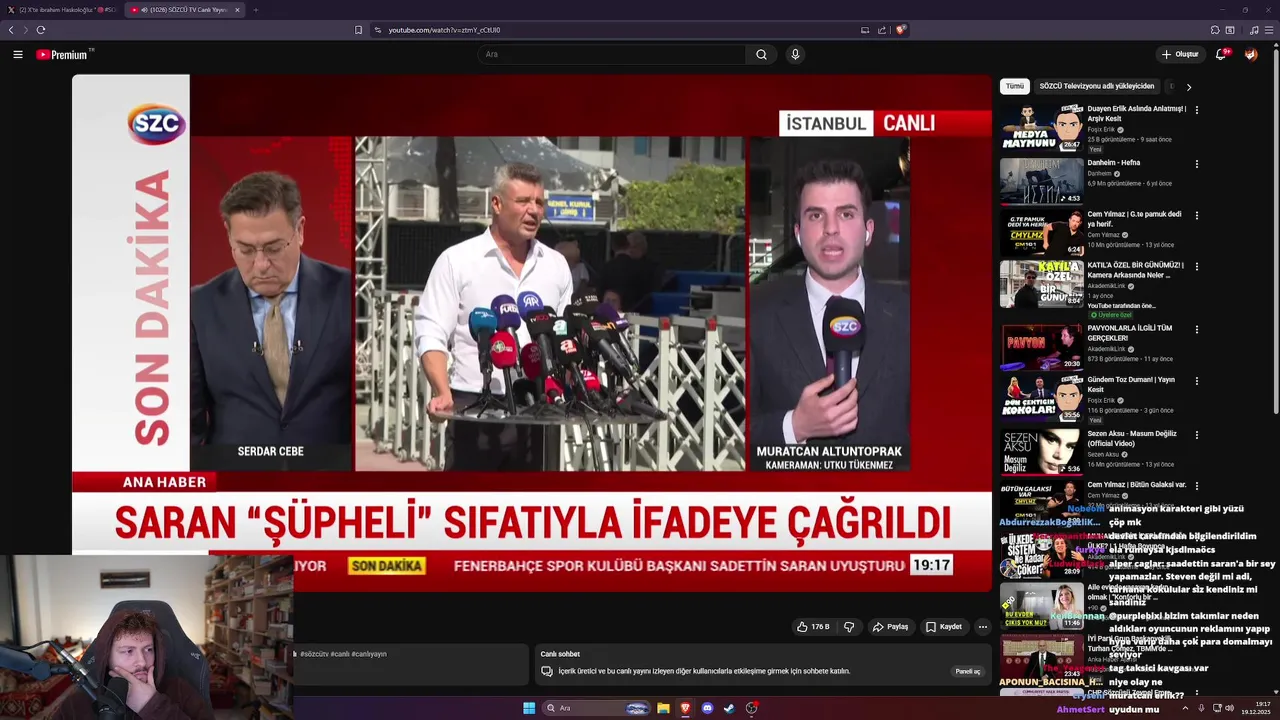This screenshot has width=1280, height=720.
Task: Click the share icon in address bar
Action: (882, 30)
